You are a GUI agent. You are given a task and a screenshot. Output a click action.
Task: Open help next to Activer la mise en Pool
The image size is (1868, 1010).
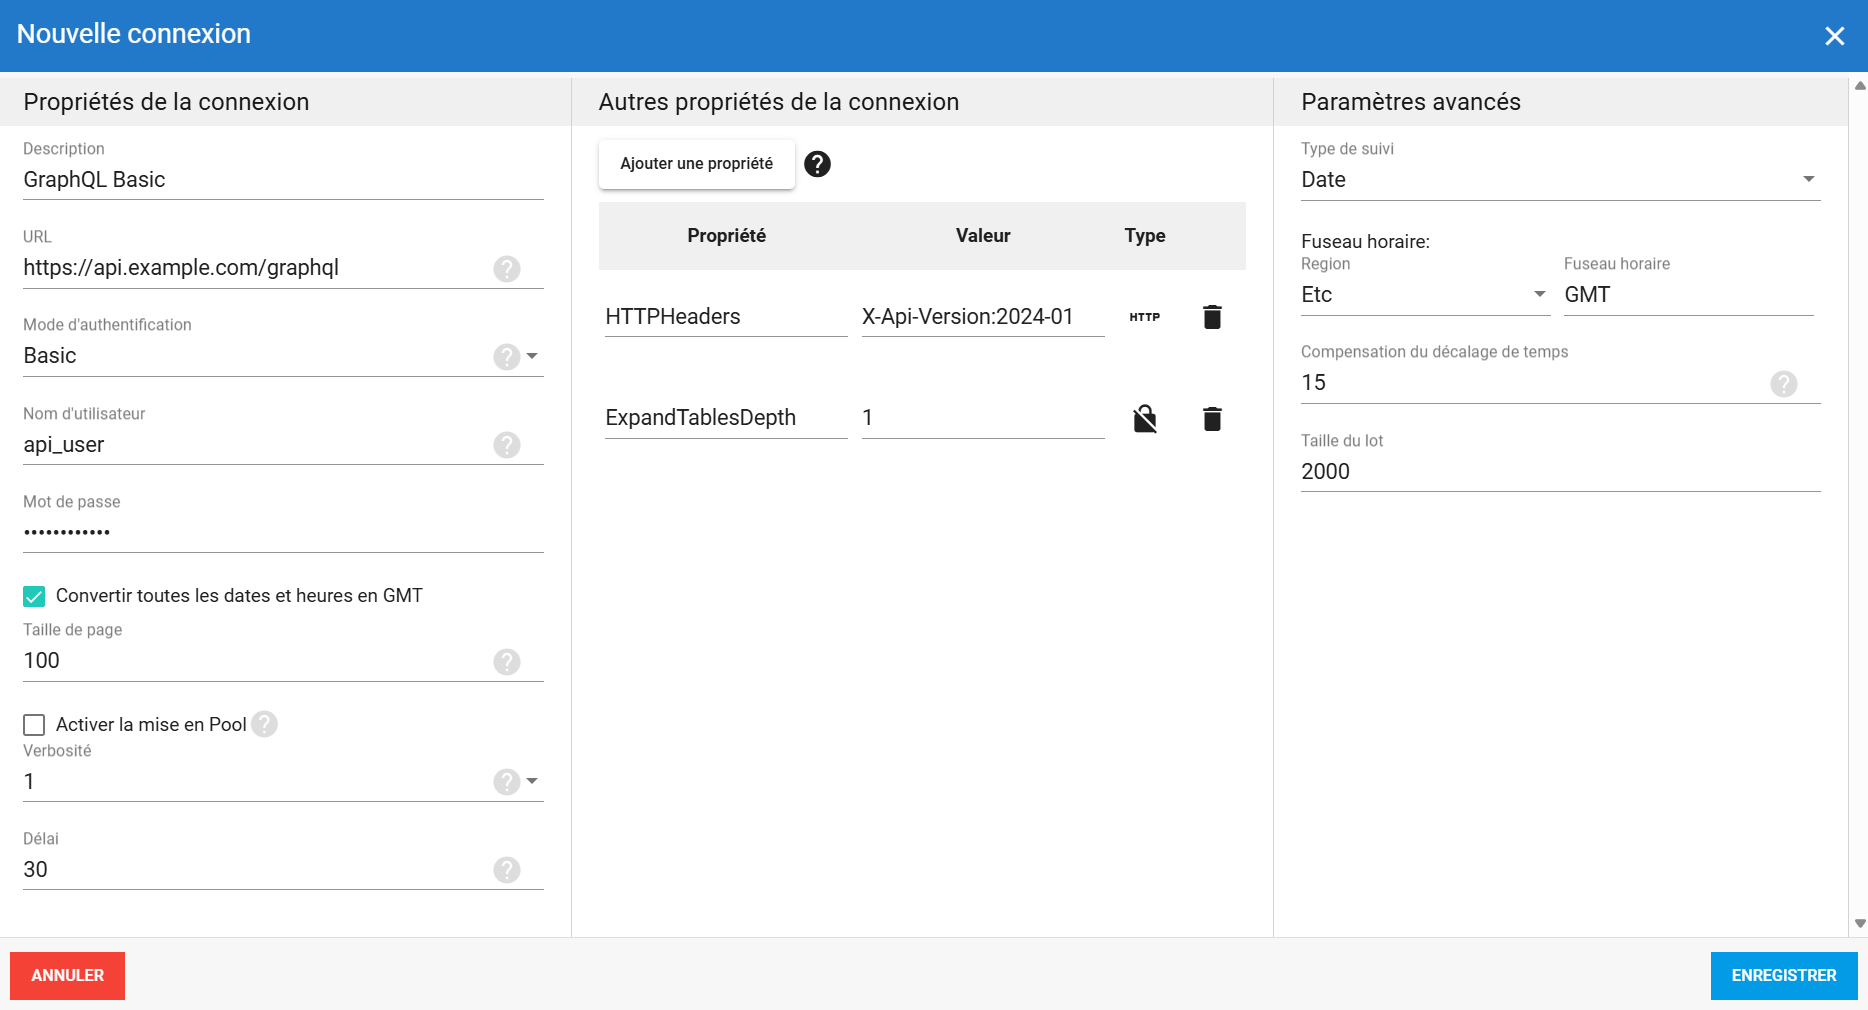point(264,724)
